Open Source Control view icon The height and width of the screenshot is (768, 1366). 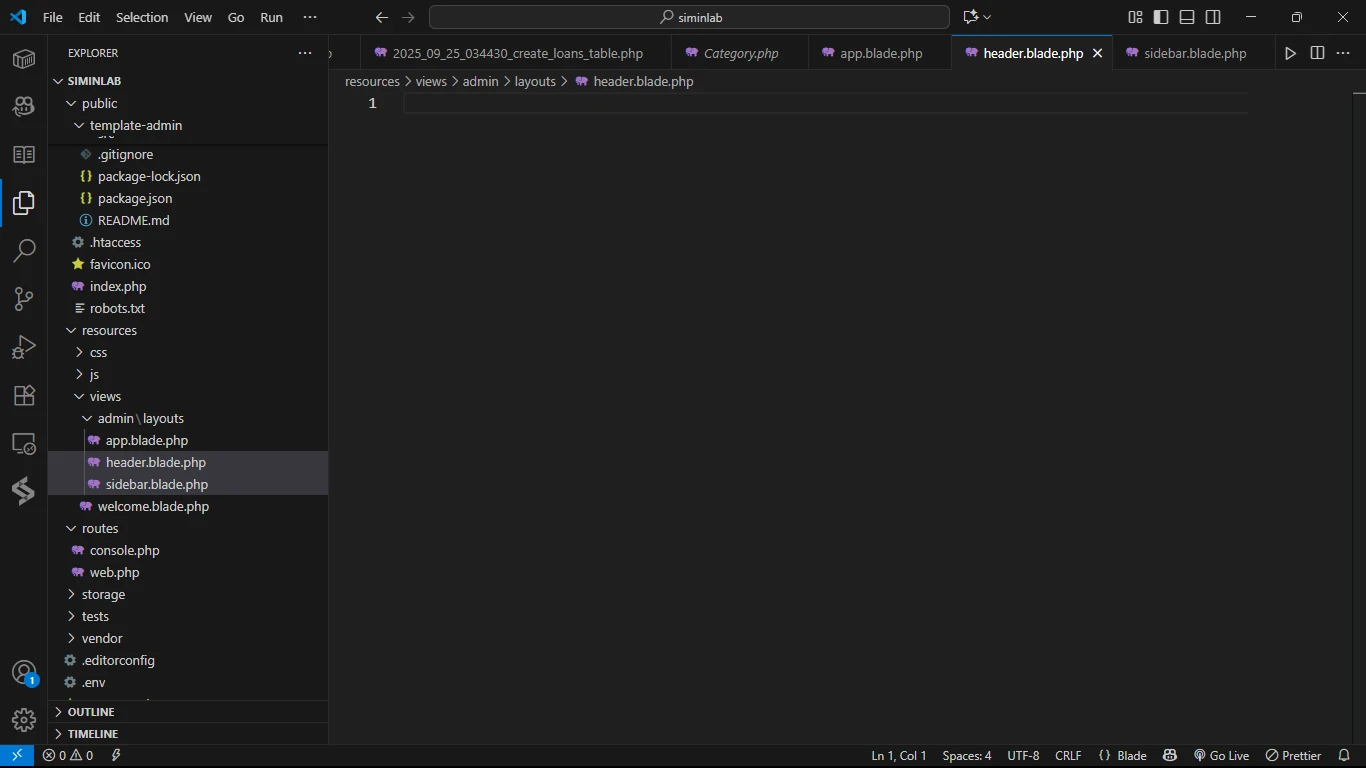[24, 299]
